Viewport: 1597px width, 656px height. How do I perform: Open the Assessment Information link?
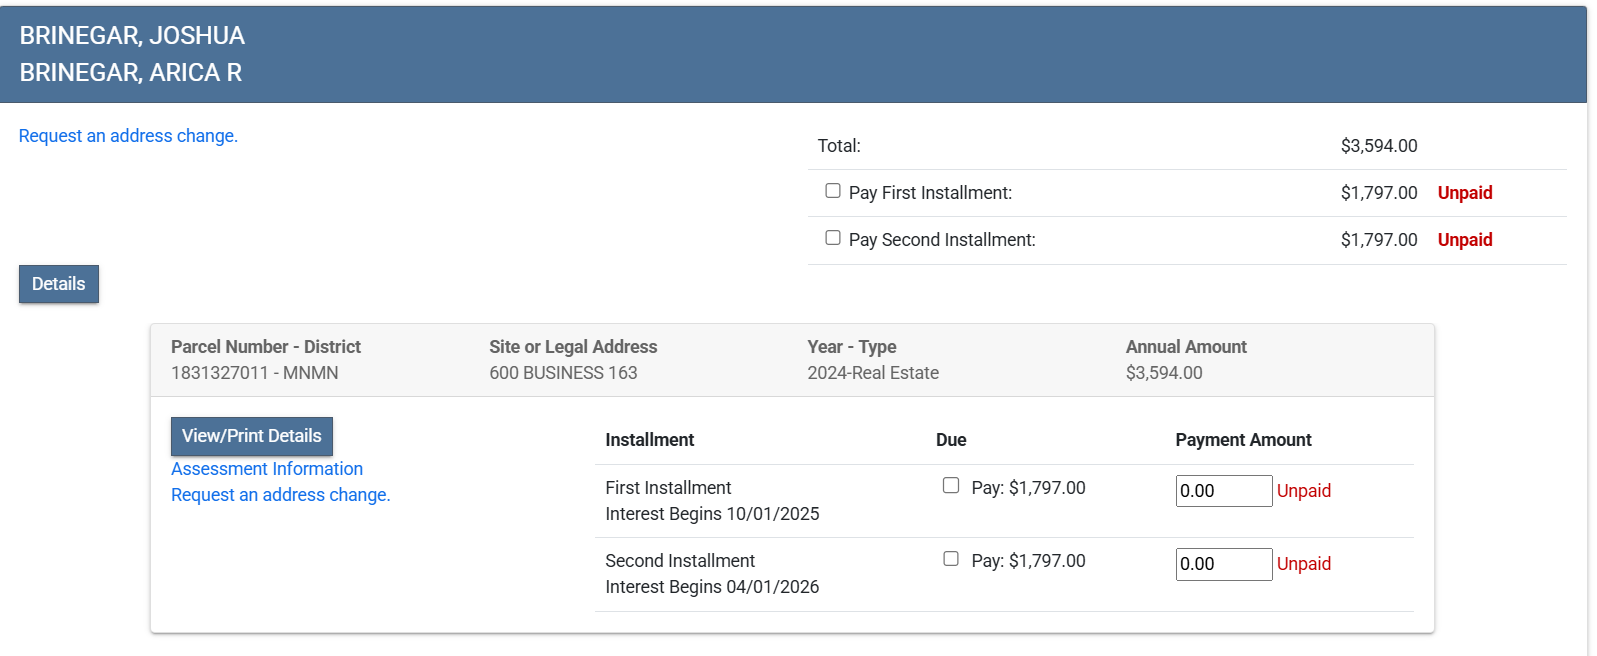click(x=267, y=469)
